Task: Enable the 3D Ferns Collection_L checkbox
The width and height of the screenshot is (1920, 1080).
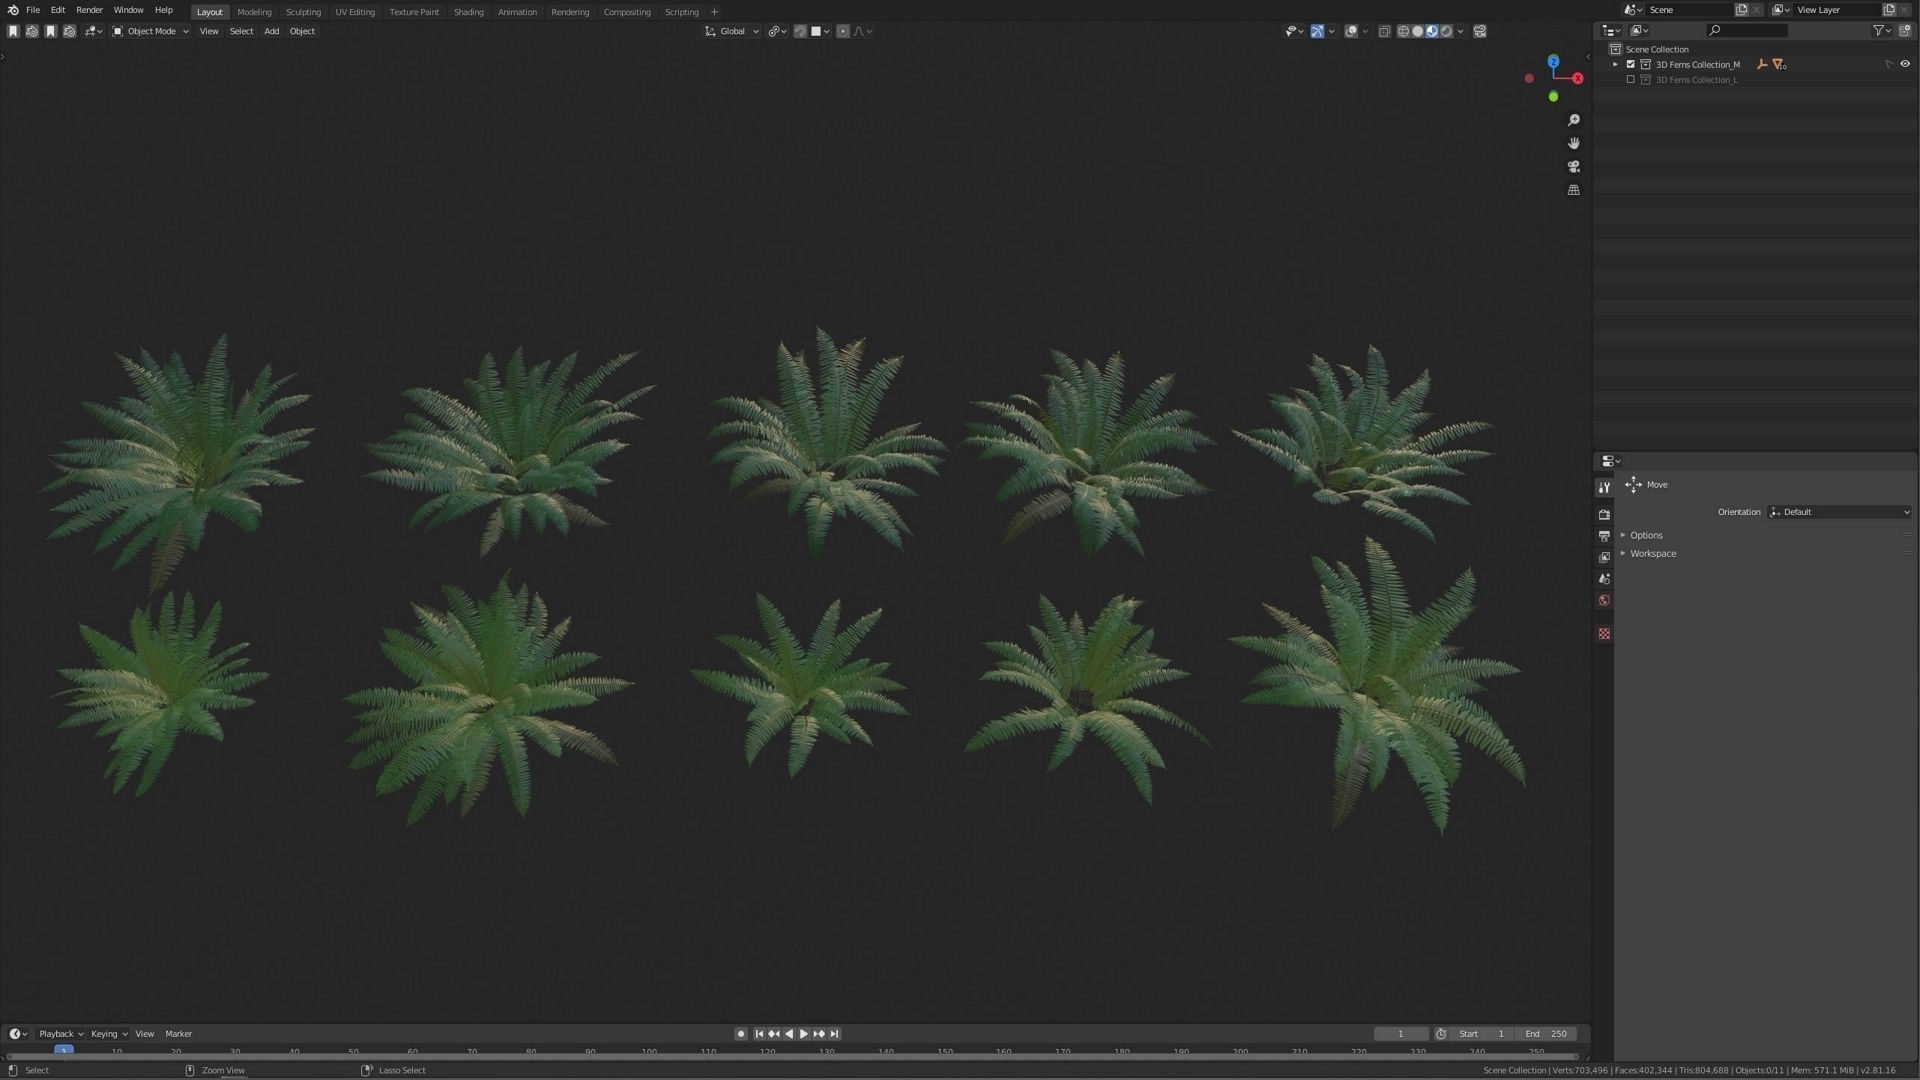Action: click(1631, 80)
